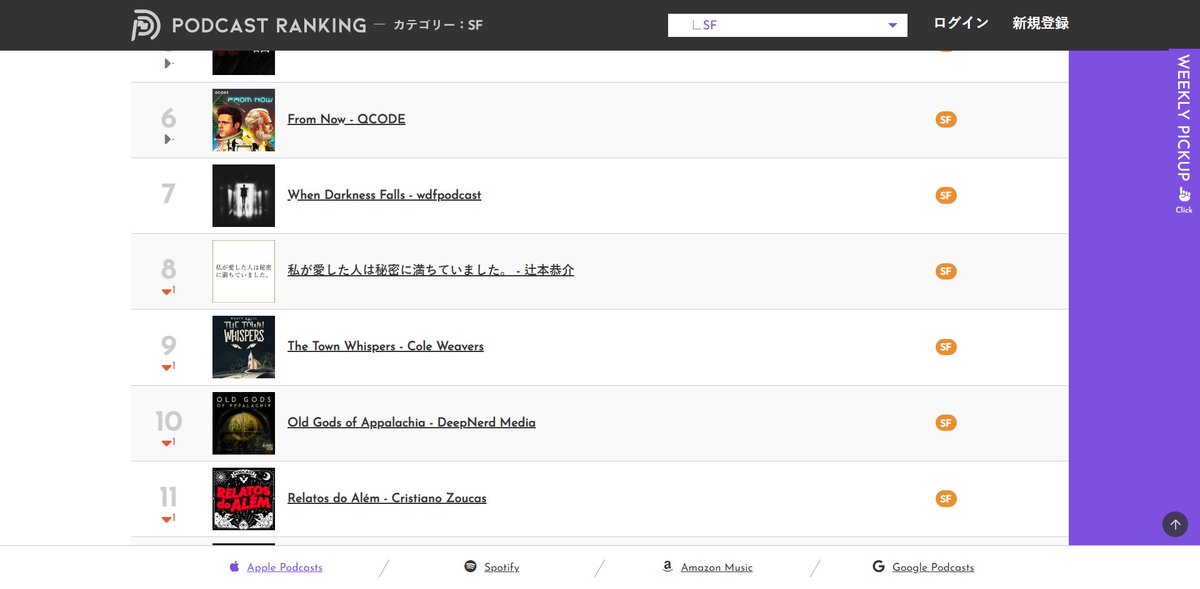This screenshot has height=589, width=1200.
Task: Click Old Gods of Appalachia cover thumbnail
Action: pos(243,423)
